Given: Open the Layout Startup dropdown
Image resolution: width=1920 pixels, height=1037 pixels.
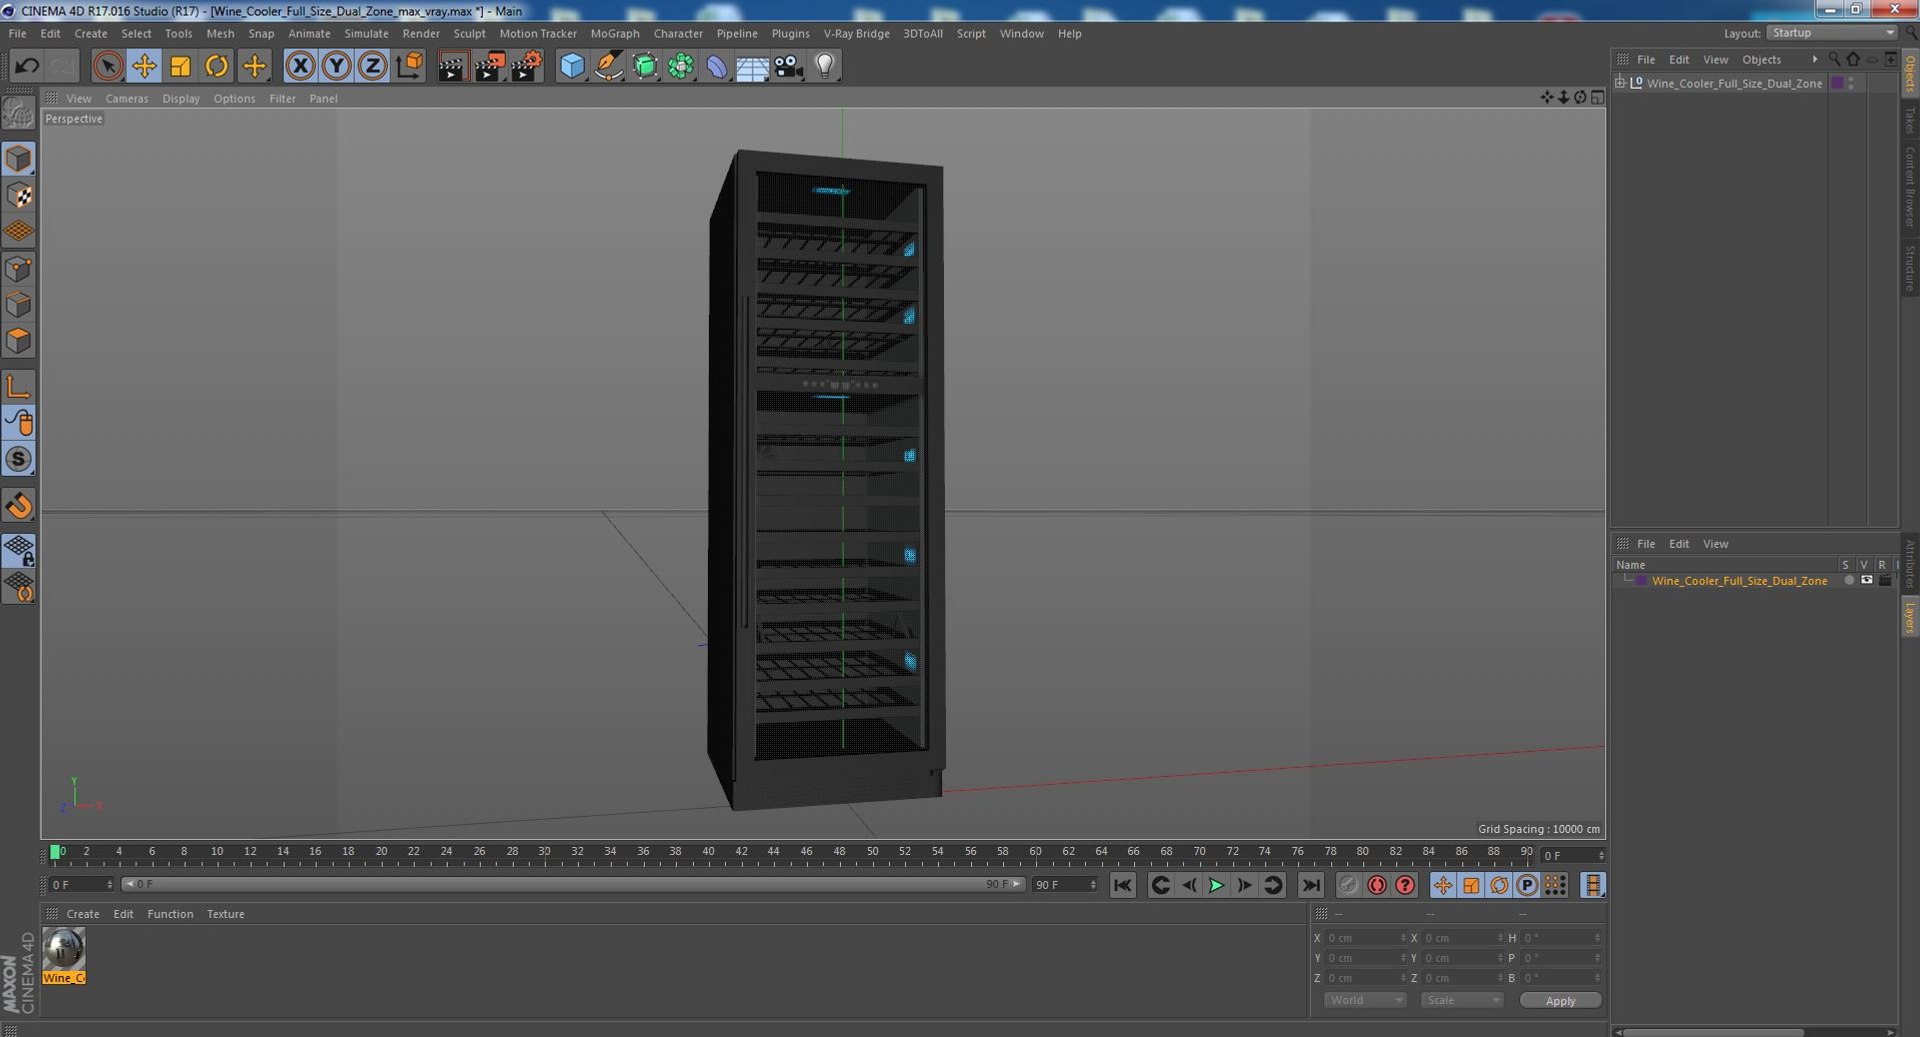Looking at the screenshot, I should point(1832,33).
